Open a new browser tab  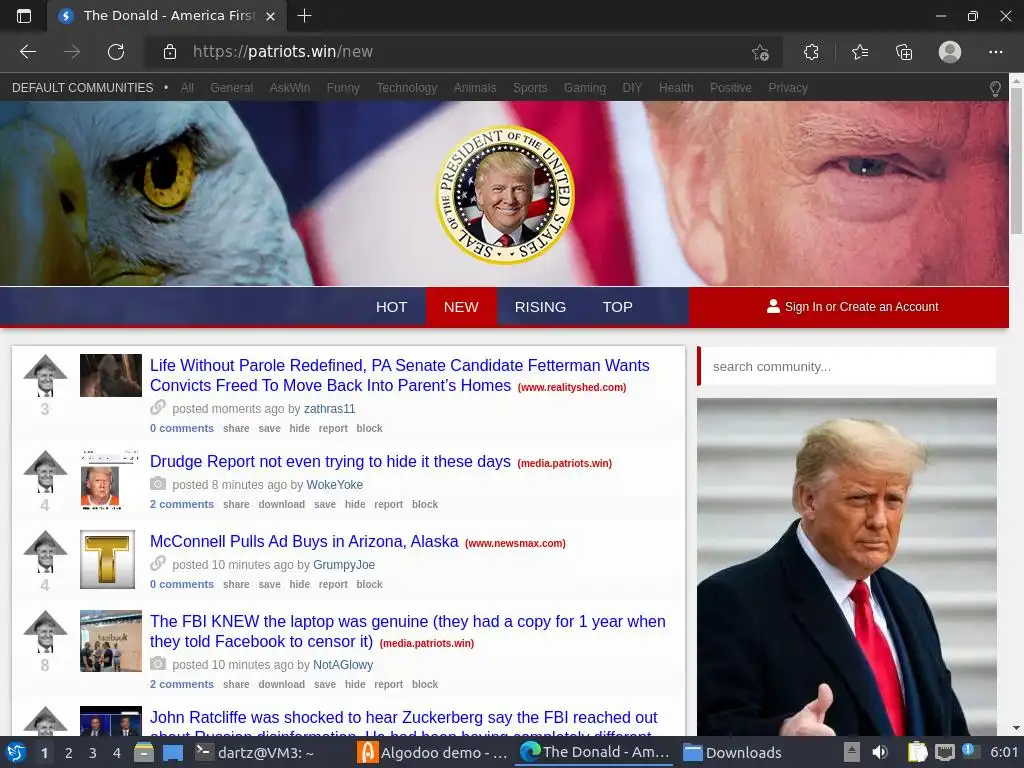point(304,16)
